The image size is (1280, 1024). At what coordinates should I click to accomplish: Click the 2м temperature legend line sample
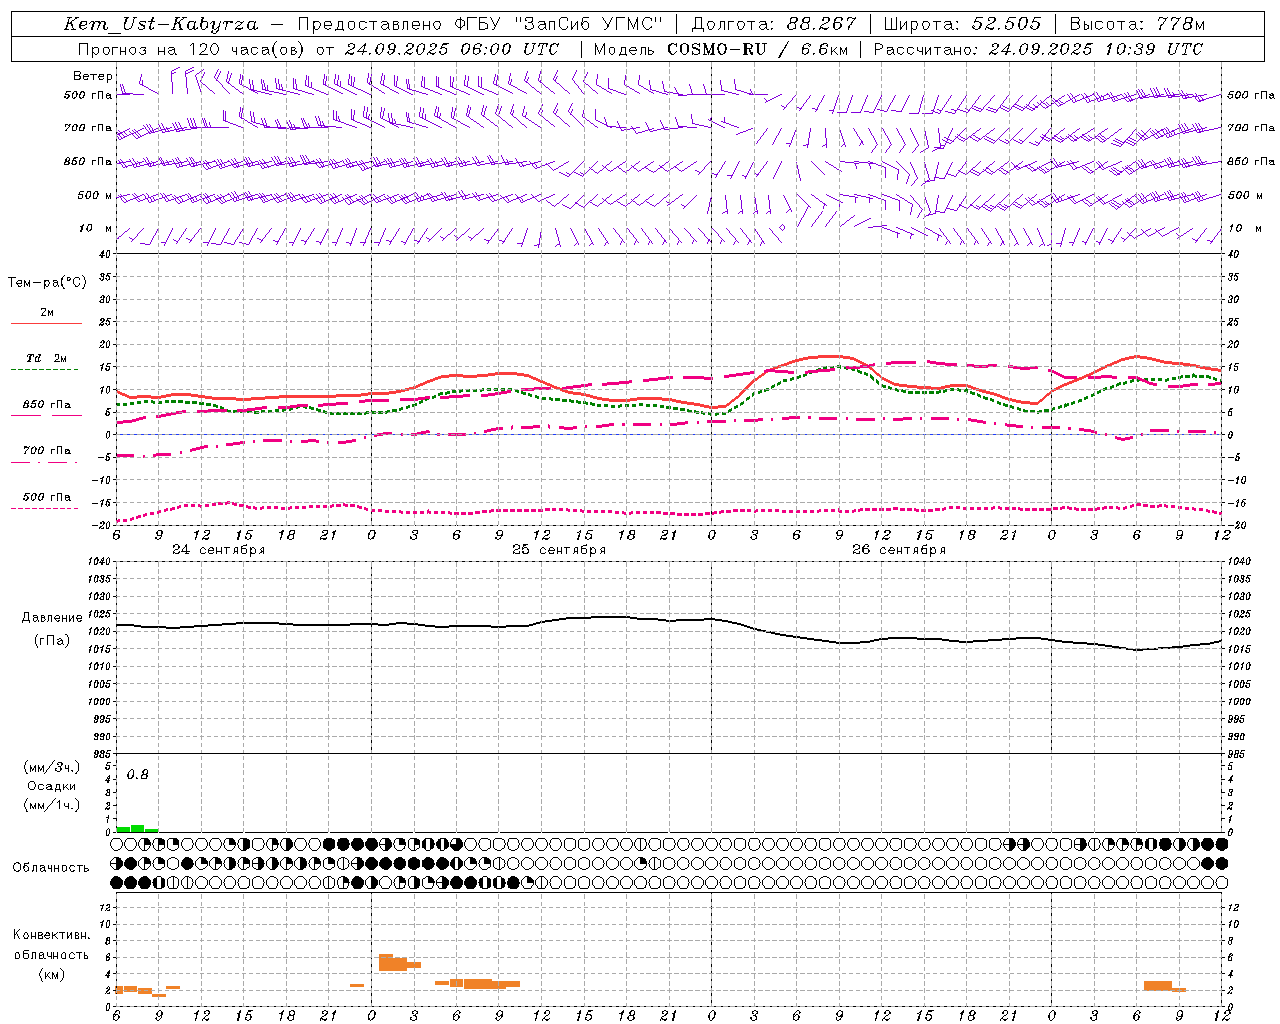click(x=46, y=323)
